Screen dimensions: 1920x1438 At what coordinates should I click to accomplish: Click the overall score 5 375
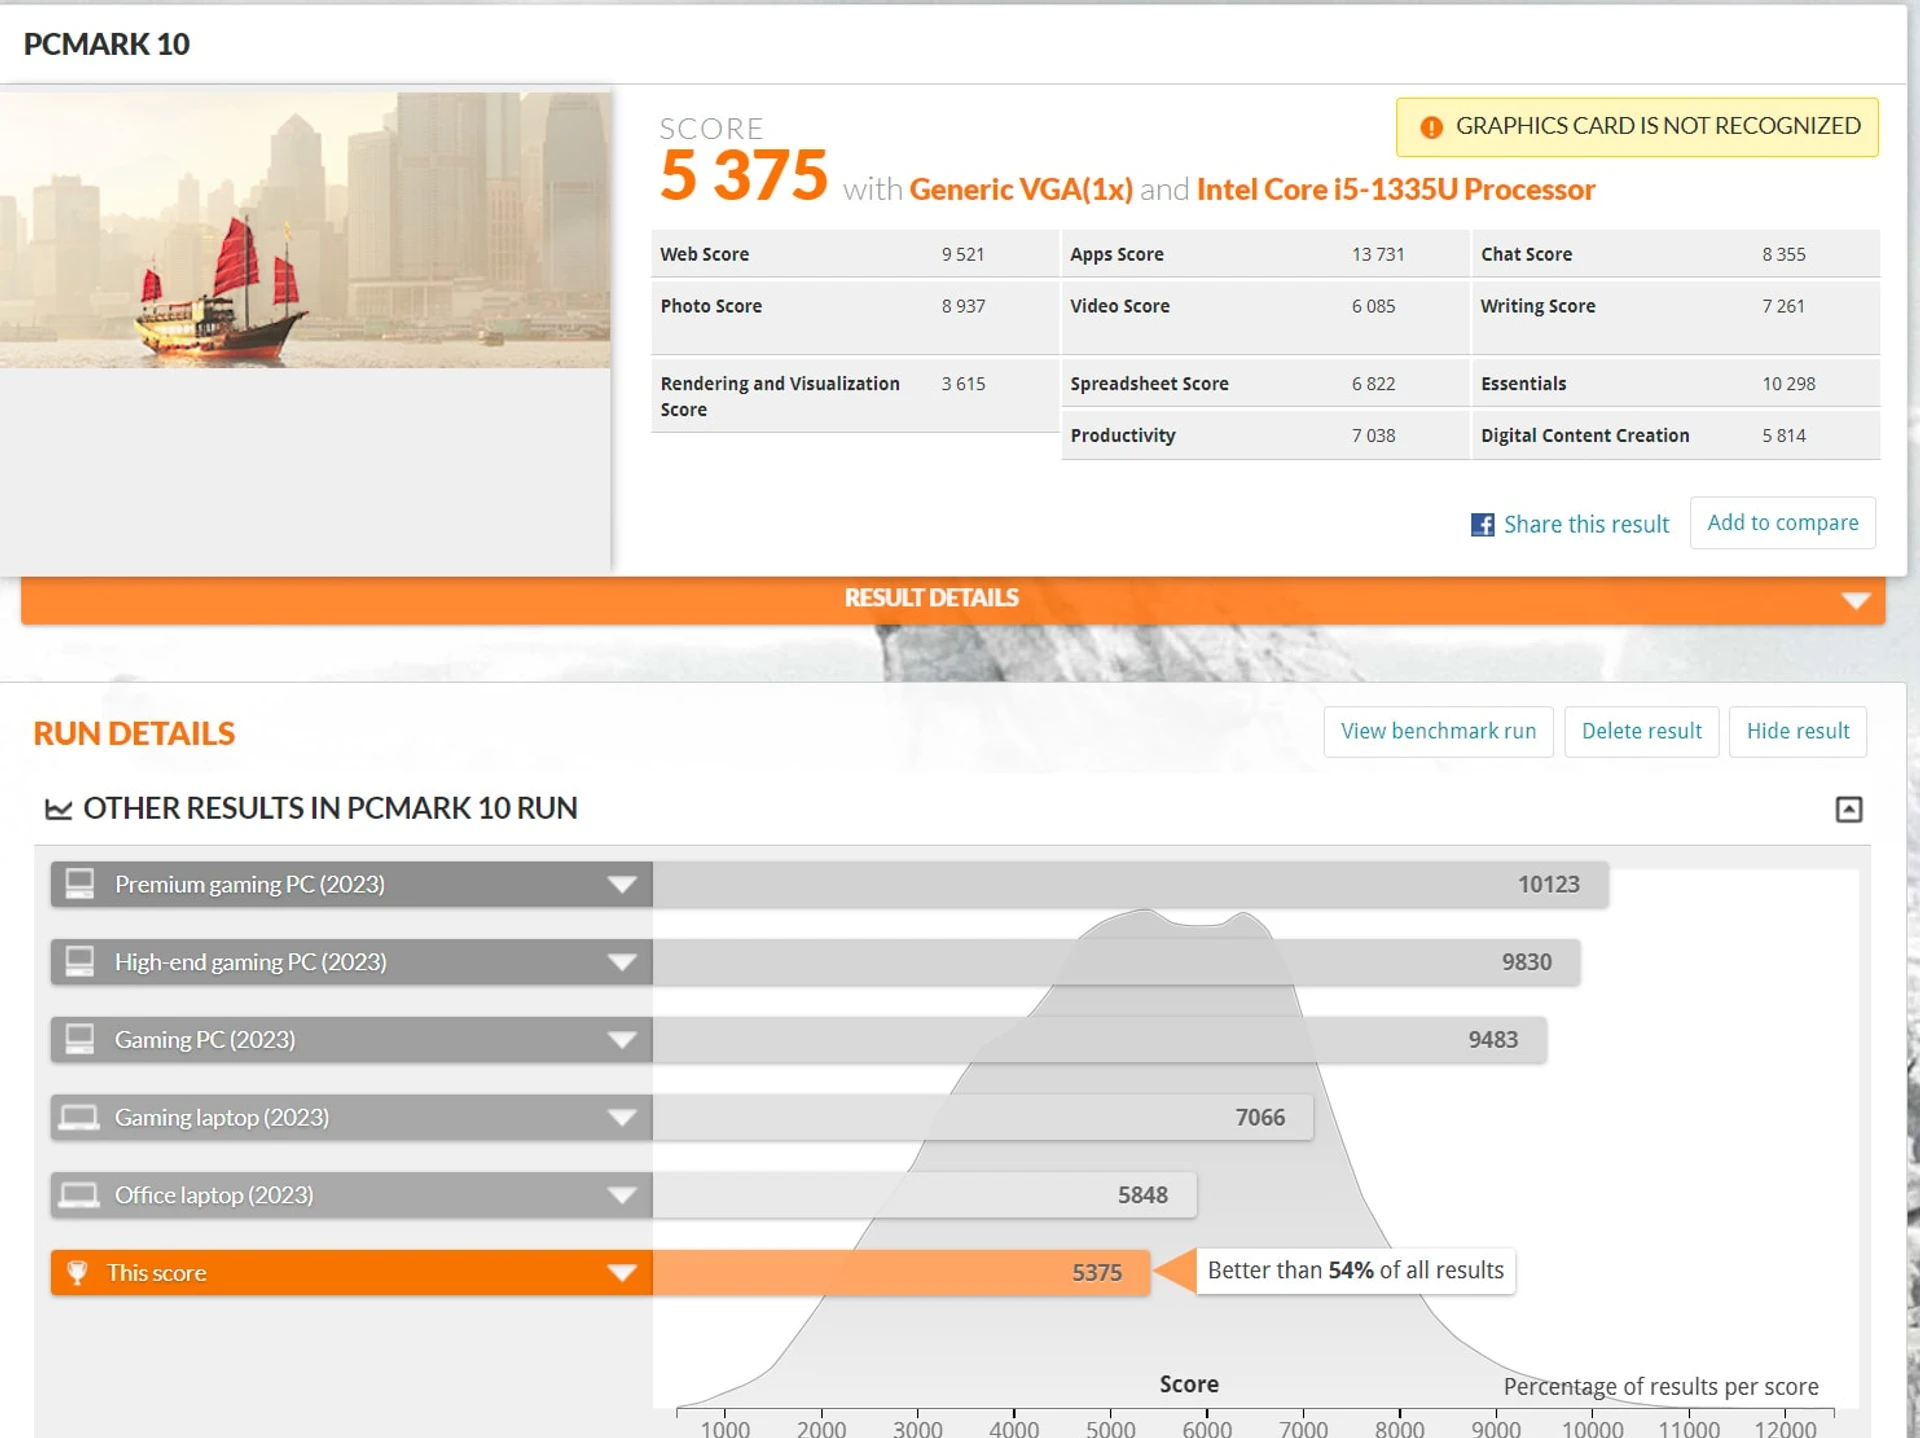coord(743,176)
